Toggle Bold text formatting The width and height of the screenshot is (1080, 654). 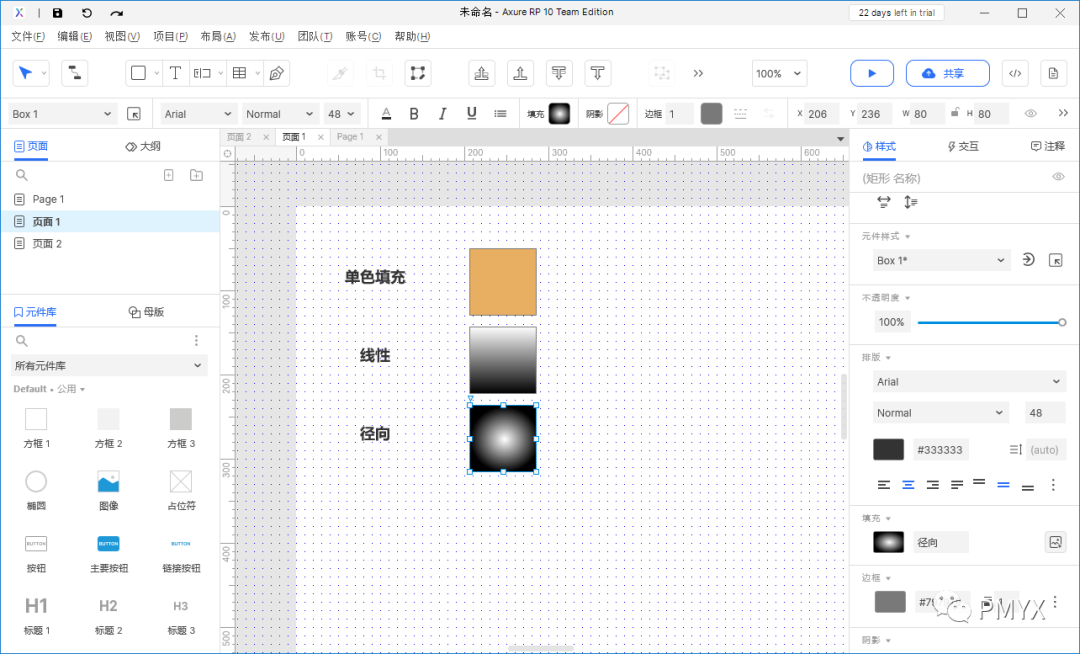pyautogui.click(x=413, y=114)
